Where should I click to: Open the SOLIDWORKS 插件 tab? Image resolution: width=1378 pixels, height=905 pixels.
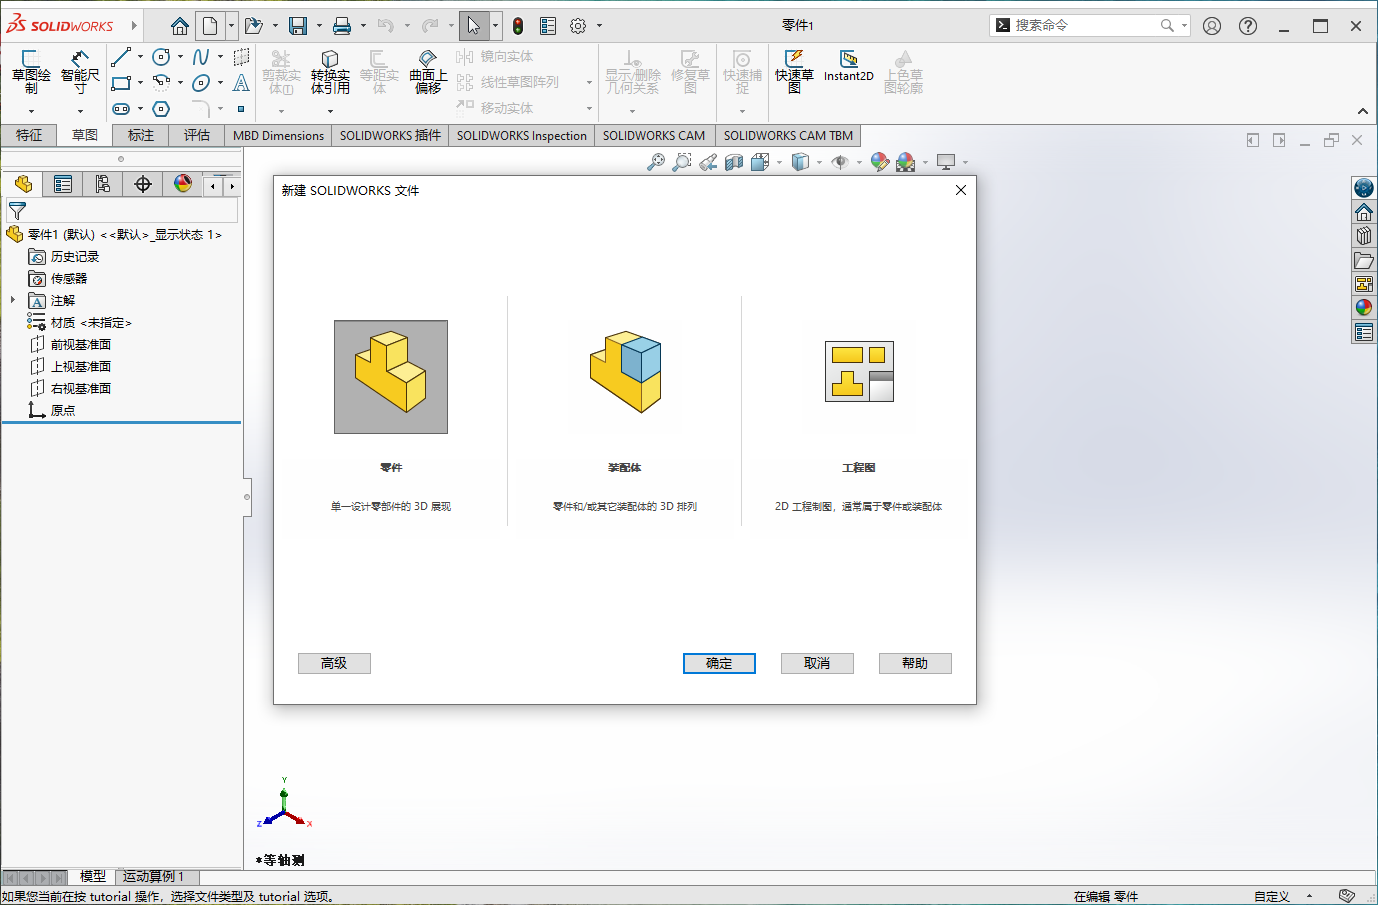390,135
